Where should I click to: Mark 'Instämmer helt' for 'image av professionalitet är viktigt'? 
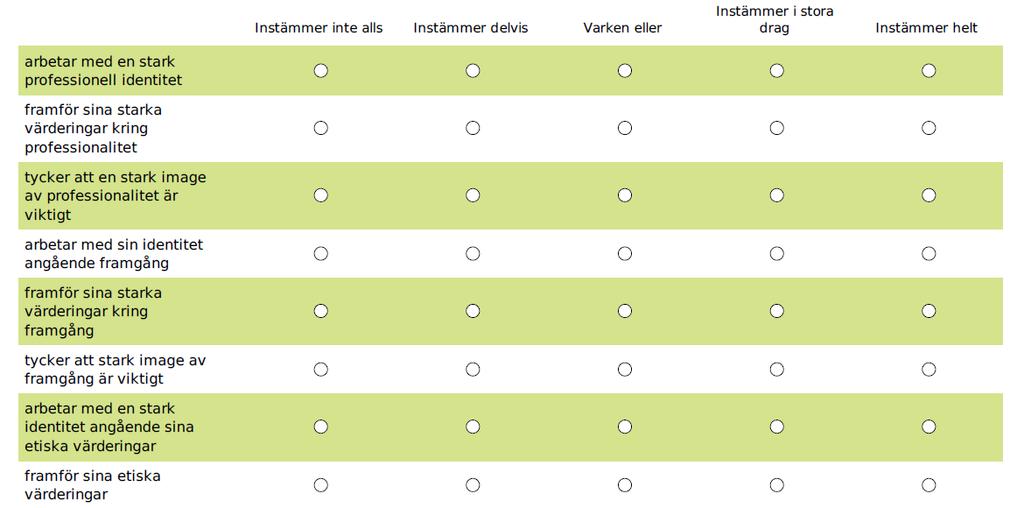click(929, 195)
